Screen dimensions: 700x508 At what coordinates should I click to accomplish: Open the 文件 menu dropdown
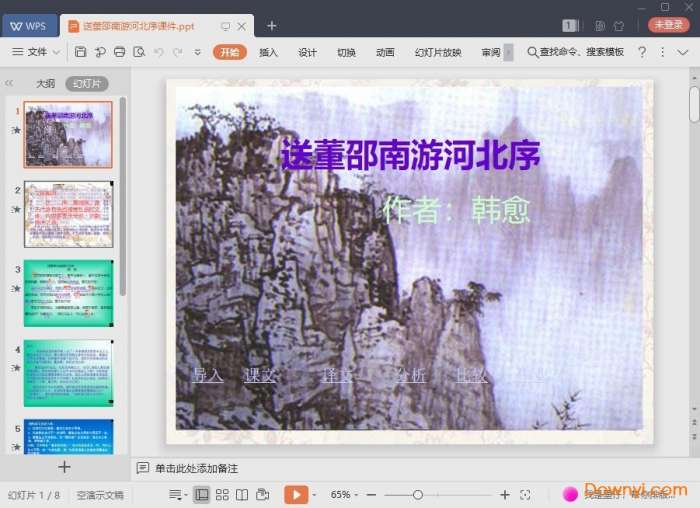[x=36, y=52]
